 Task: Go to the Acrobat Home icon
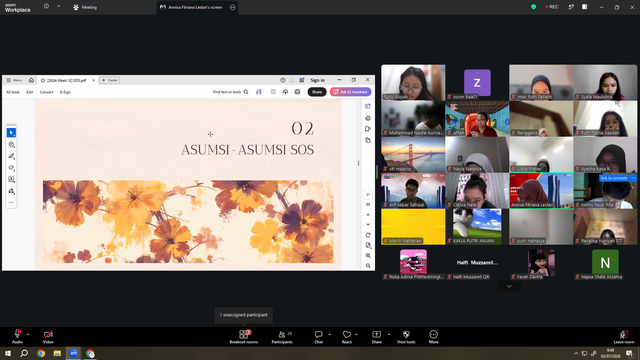[x=31, y=80]
